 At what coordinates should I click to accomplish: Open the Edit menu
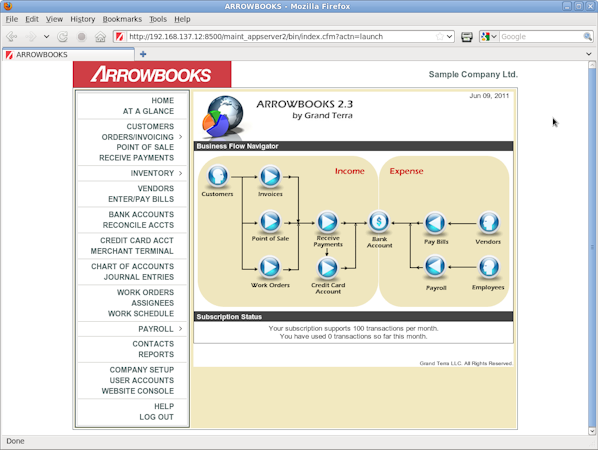point(32,19)
